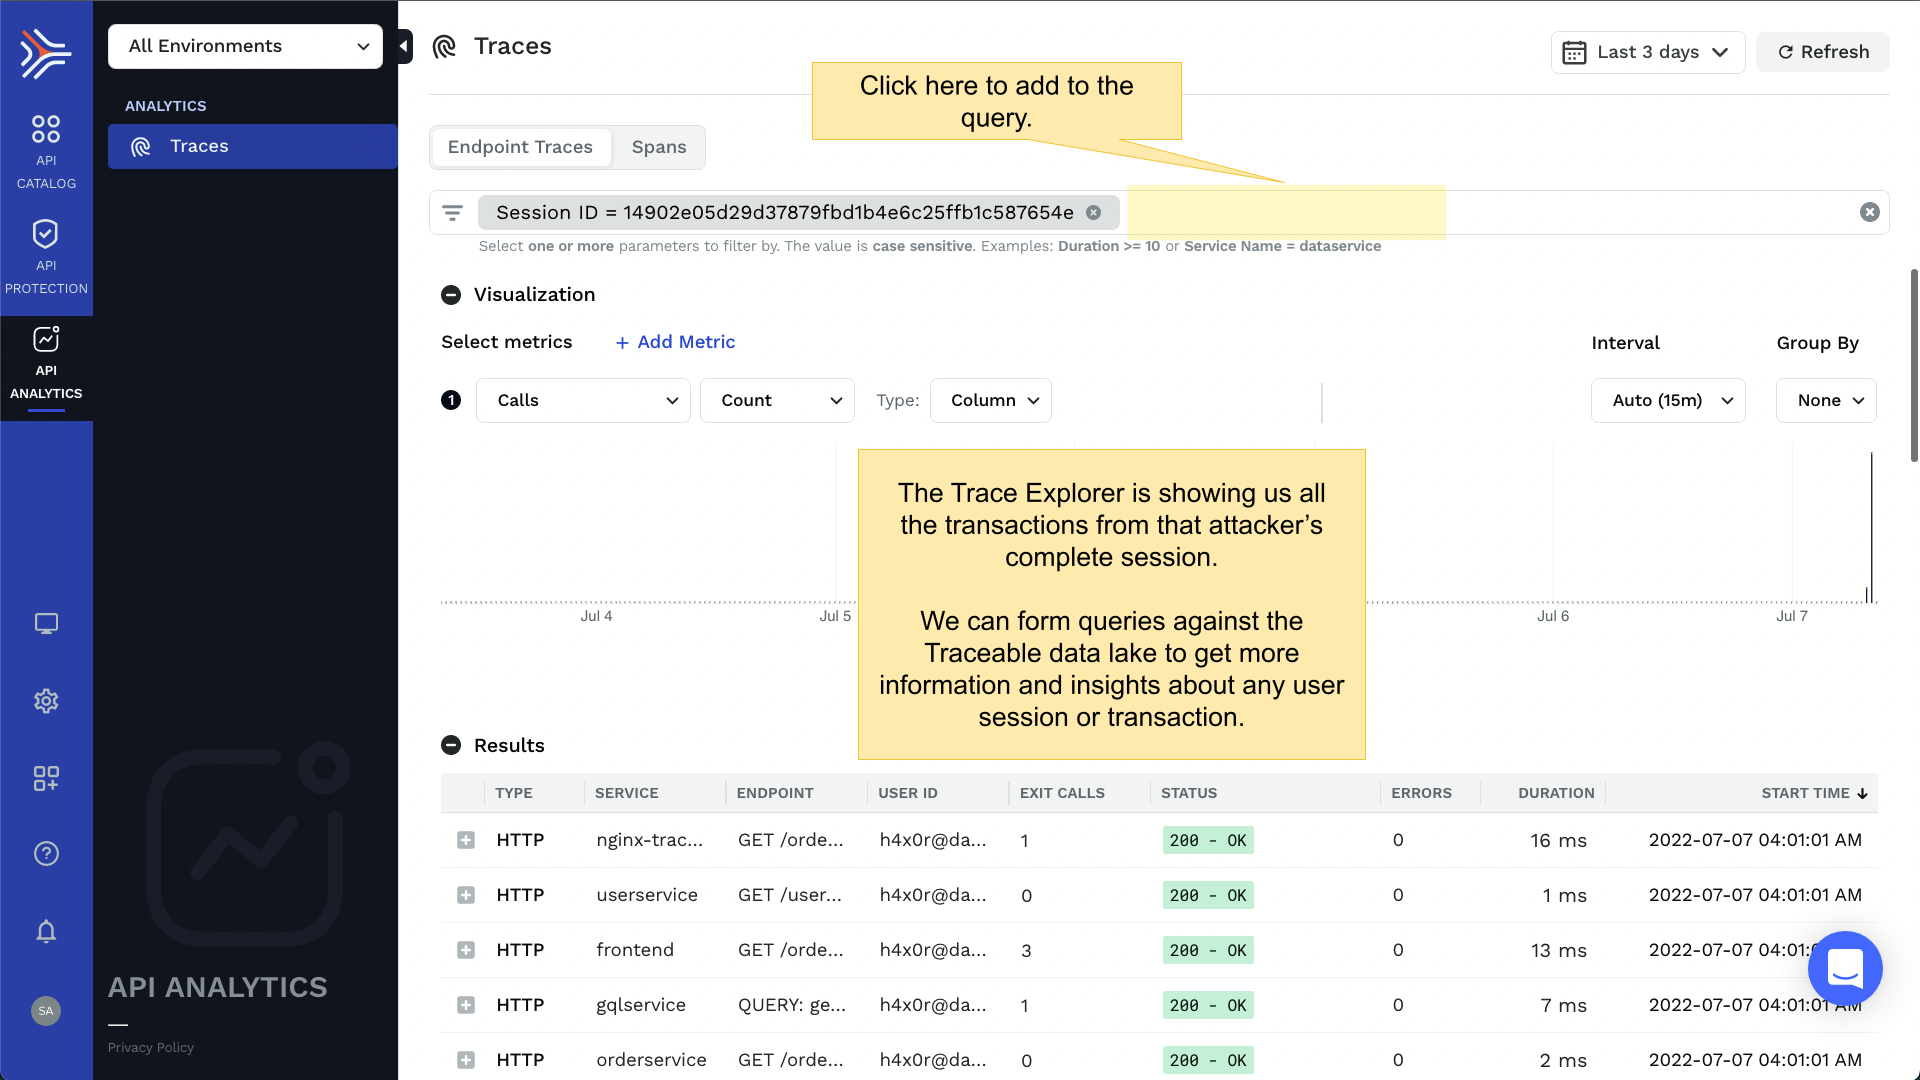Collapse the Visualization section
Viewport: 1920px width, 1080px height.
tap(451, 295)
